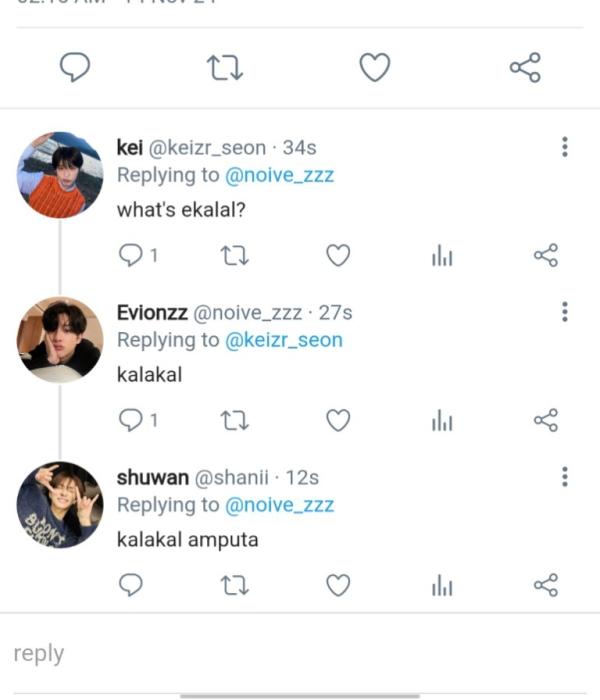Image resolution: width=600 pixels, height=700 pixels.
Task: Retweet the main tweet
Action: click(x=225, y=68)
